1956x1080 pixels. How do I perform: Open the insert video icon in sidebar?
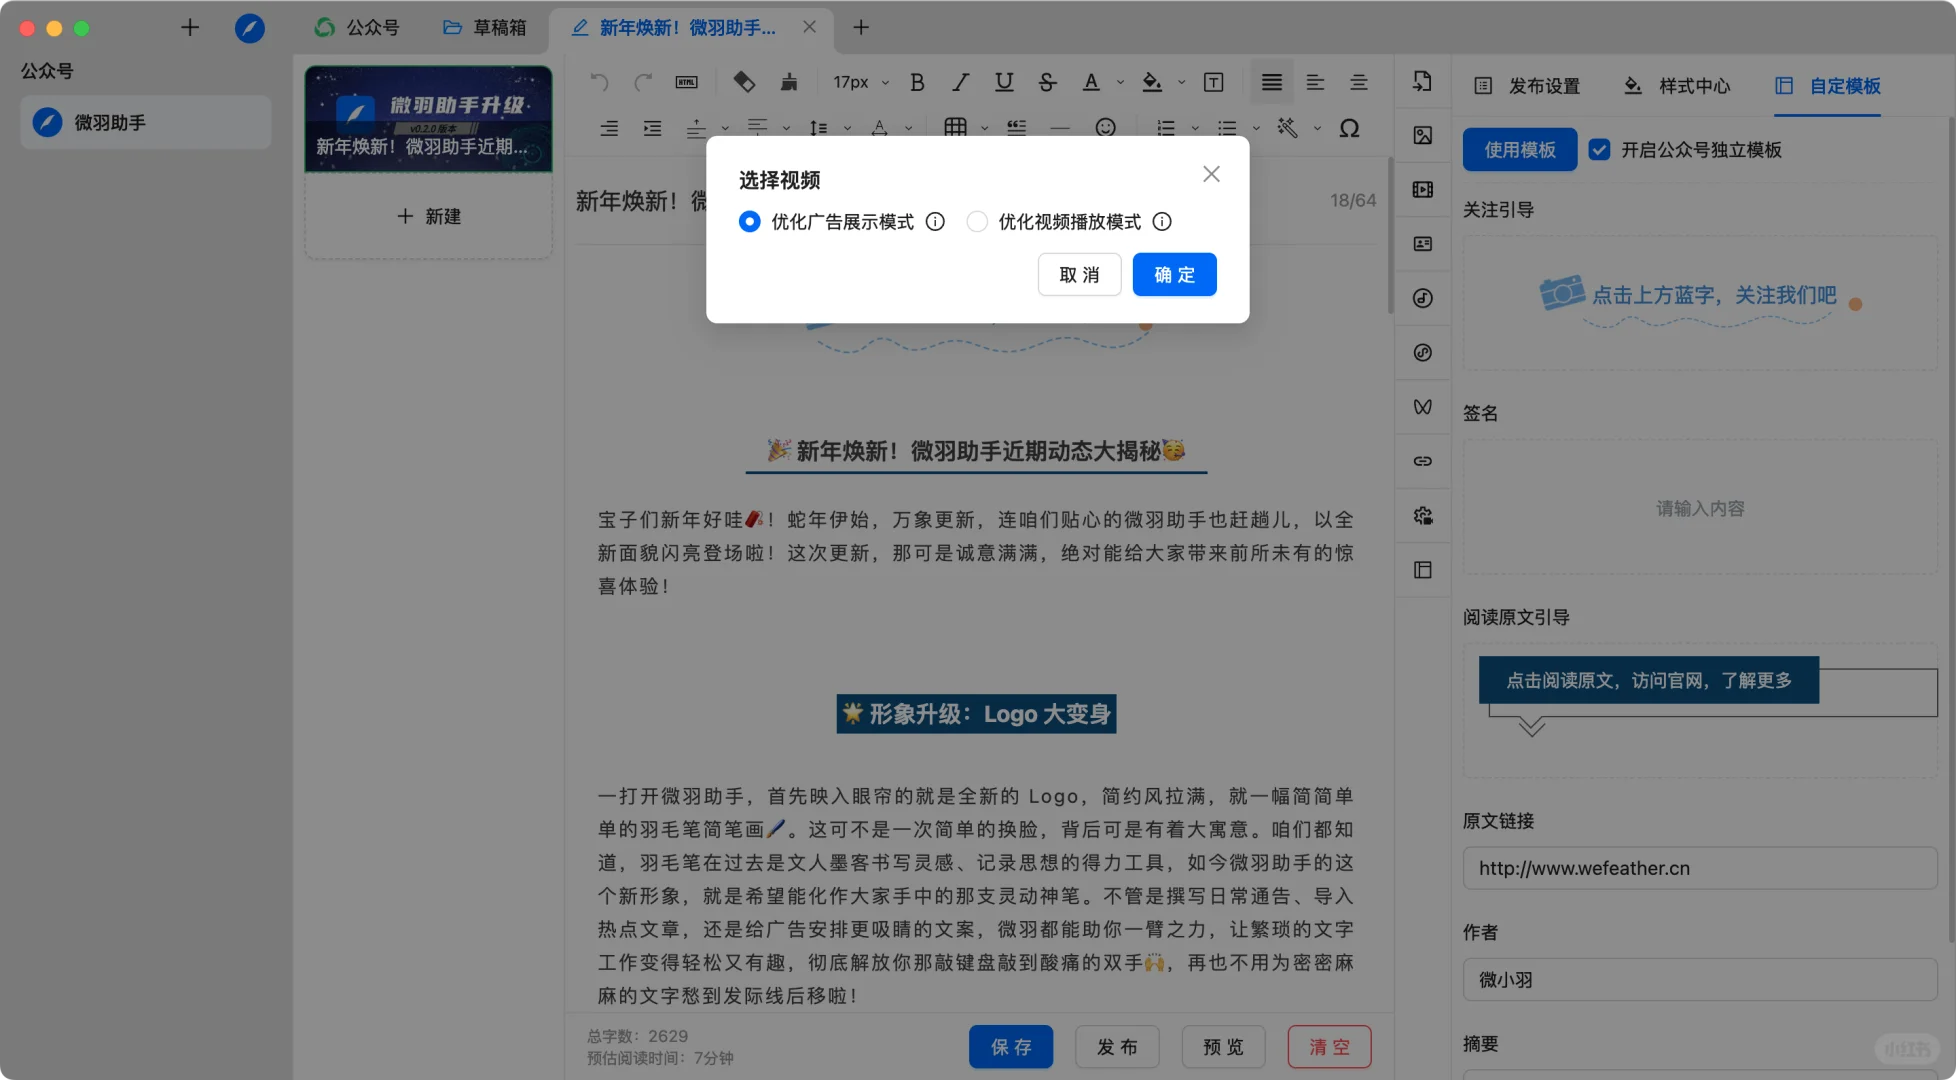click(1422, 189)
